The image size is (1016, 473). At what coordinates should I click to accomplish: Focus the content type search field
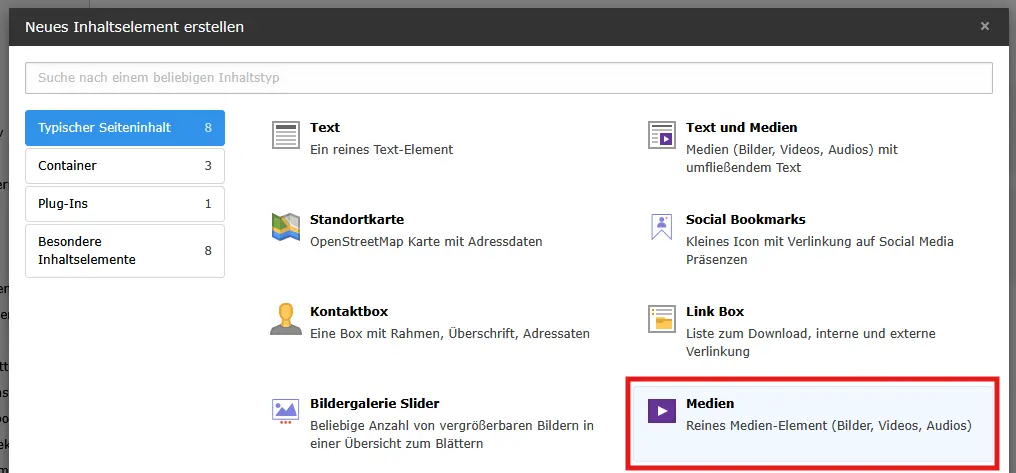[x=508, y=77]
